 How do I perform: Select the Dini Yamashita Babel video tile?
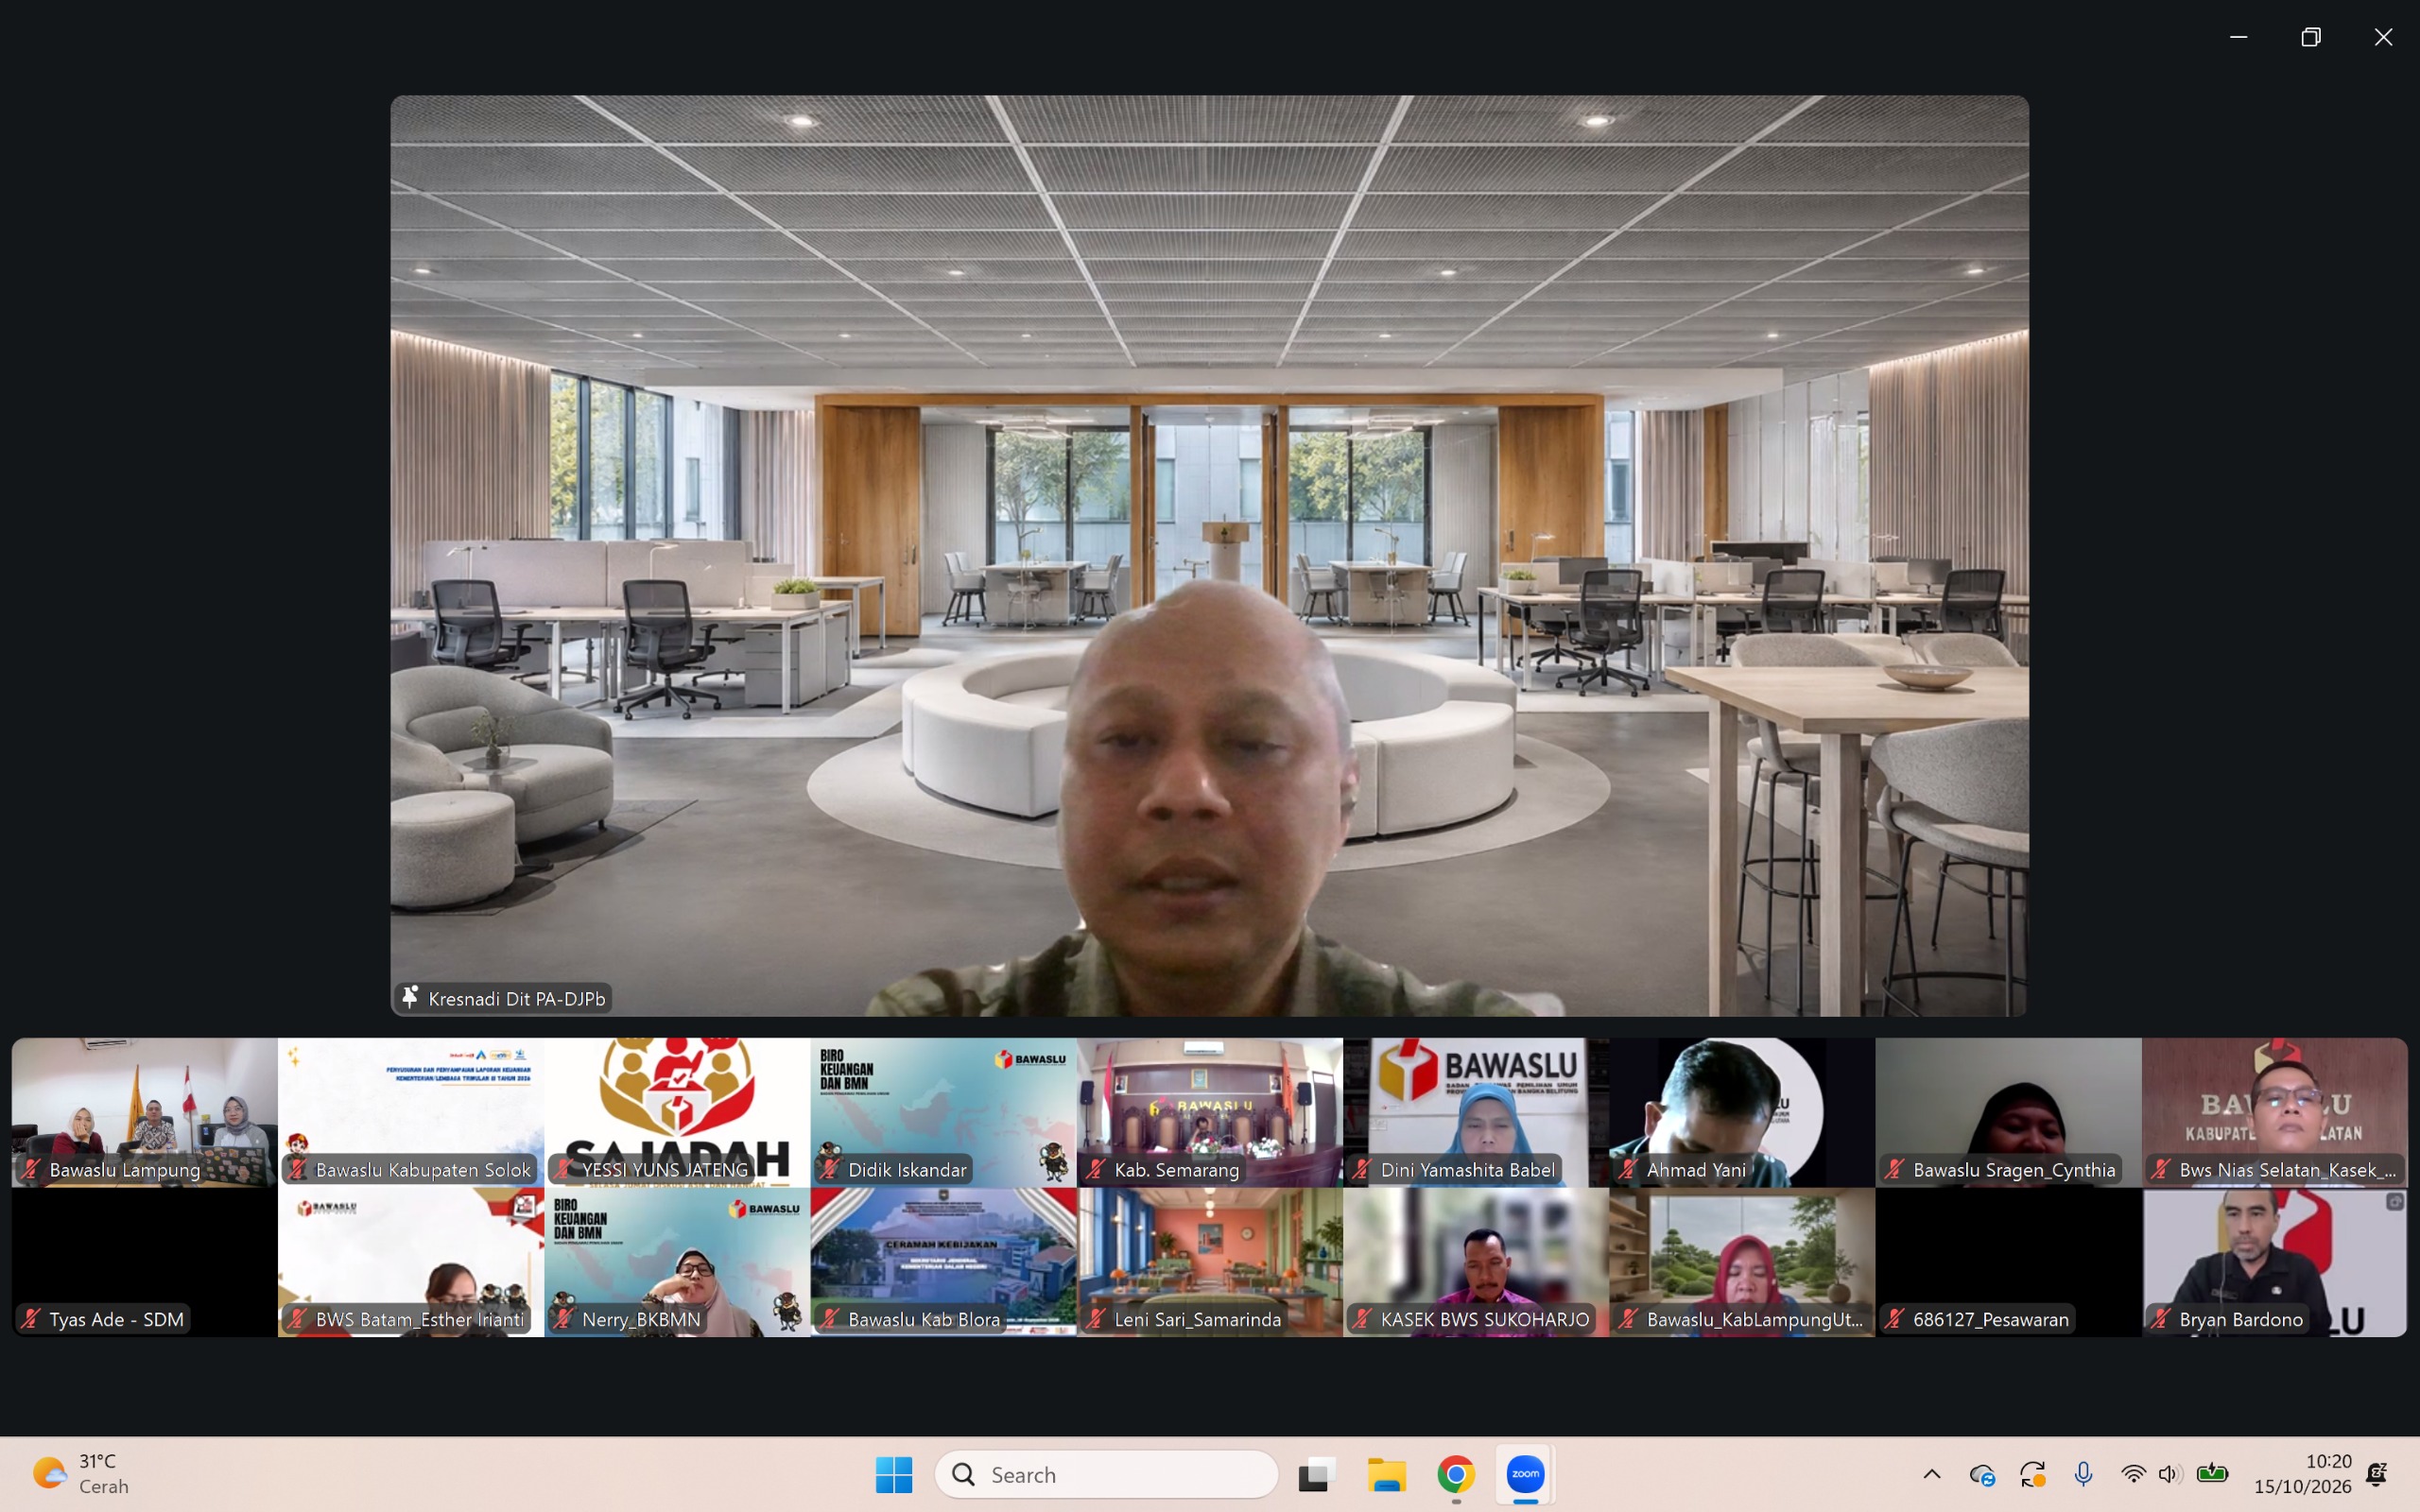1476,1112
